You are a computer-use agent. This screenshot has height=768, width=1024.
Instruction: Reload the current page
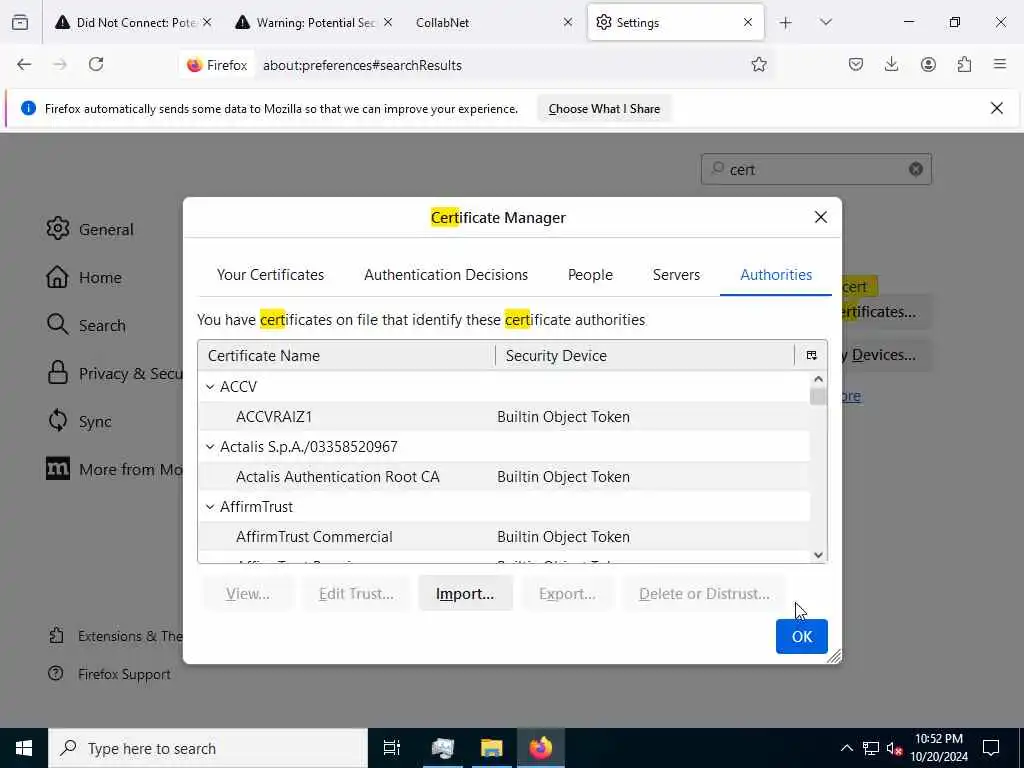(96, 65)
